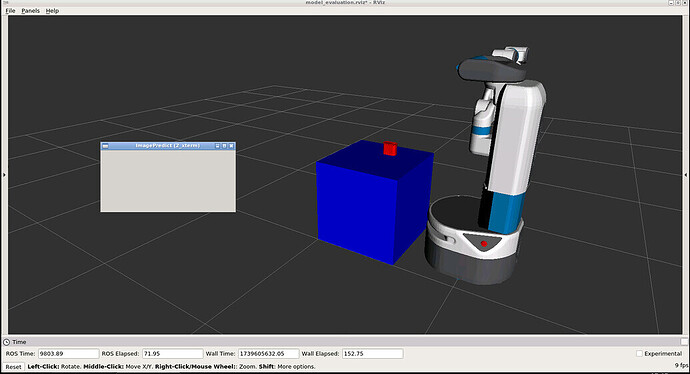Close the ImagePredict window
The height and width of the screenshot is (374, 690).
click(x=231, y=146)
